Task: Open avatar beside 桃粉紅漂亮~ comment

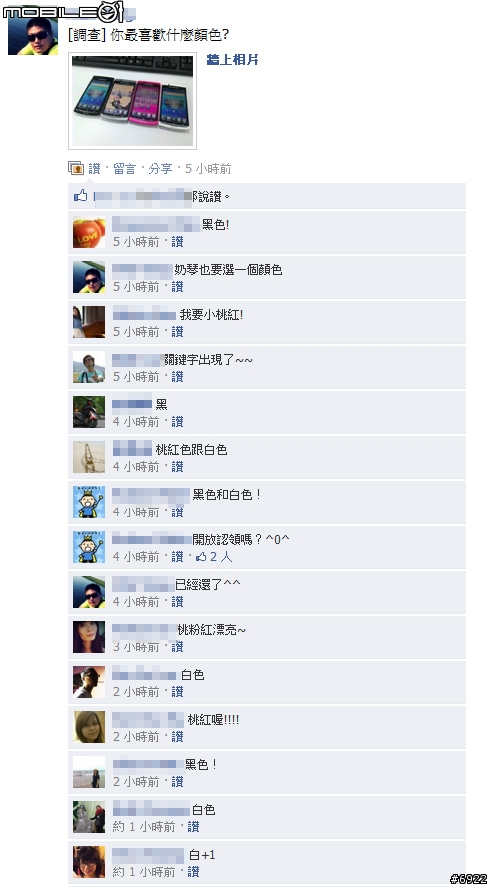Action: click(89, 637)
